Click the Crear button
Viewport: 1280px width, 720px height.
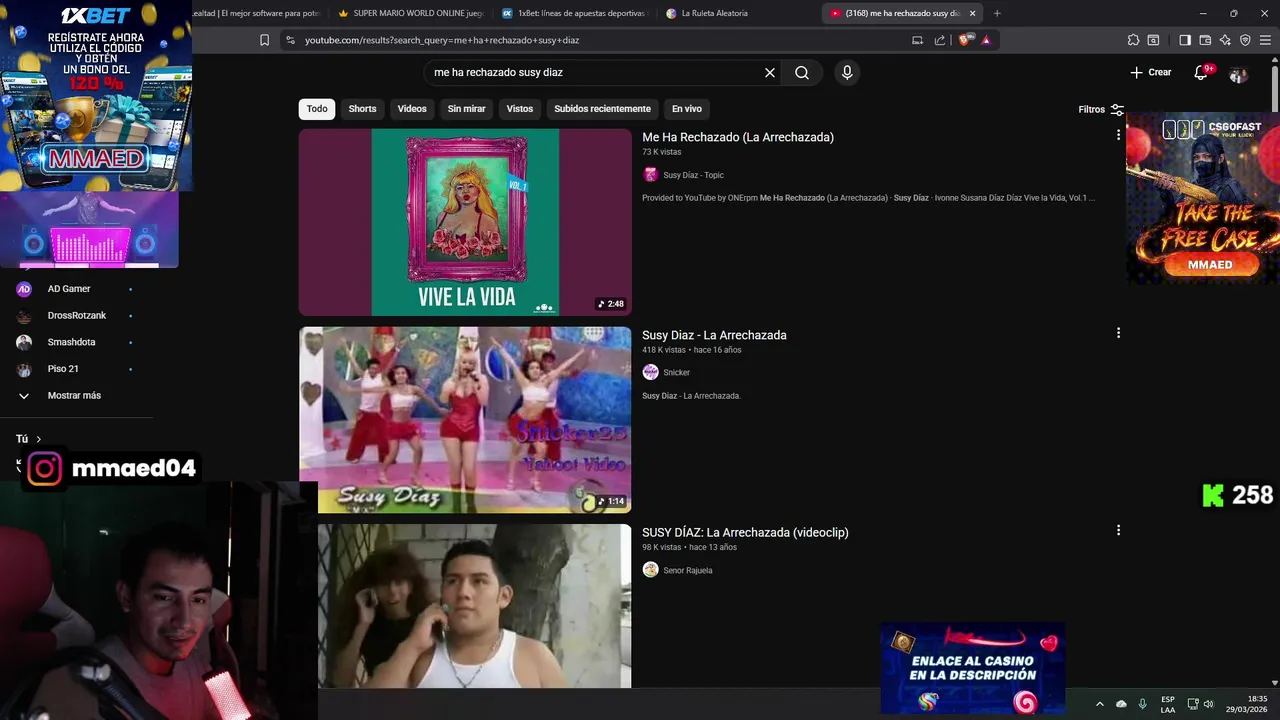click(x=1151, y=72)
